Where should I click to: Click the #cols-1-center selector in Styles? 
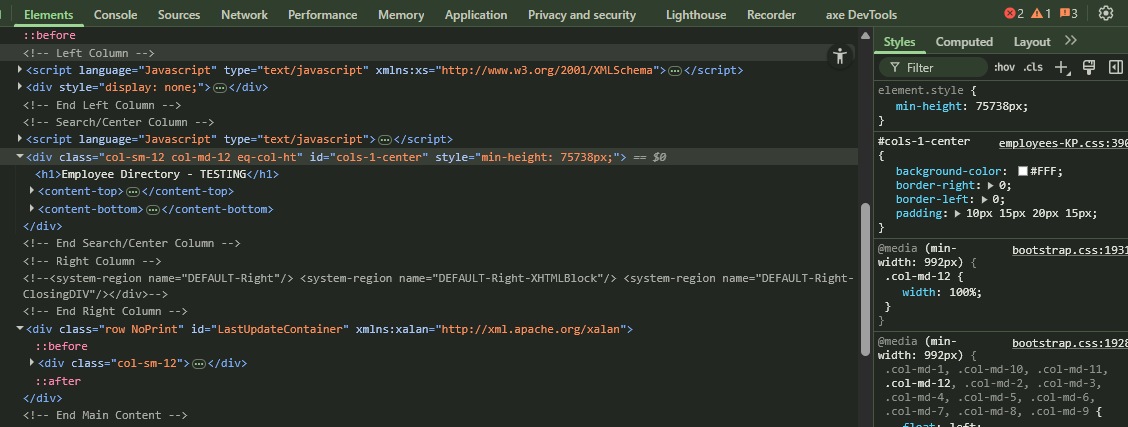924,142
